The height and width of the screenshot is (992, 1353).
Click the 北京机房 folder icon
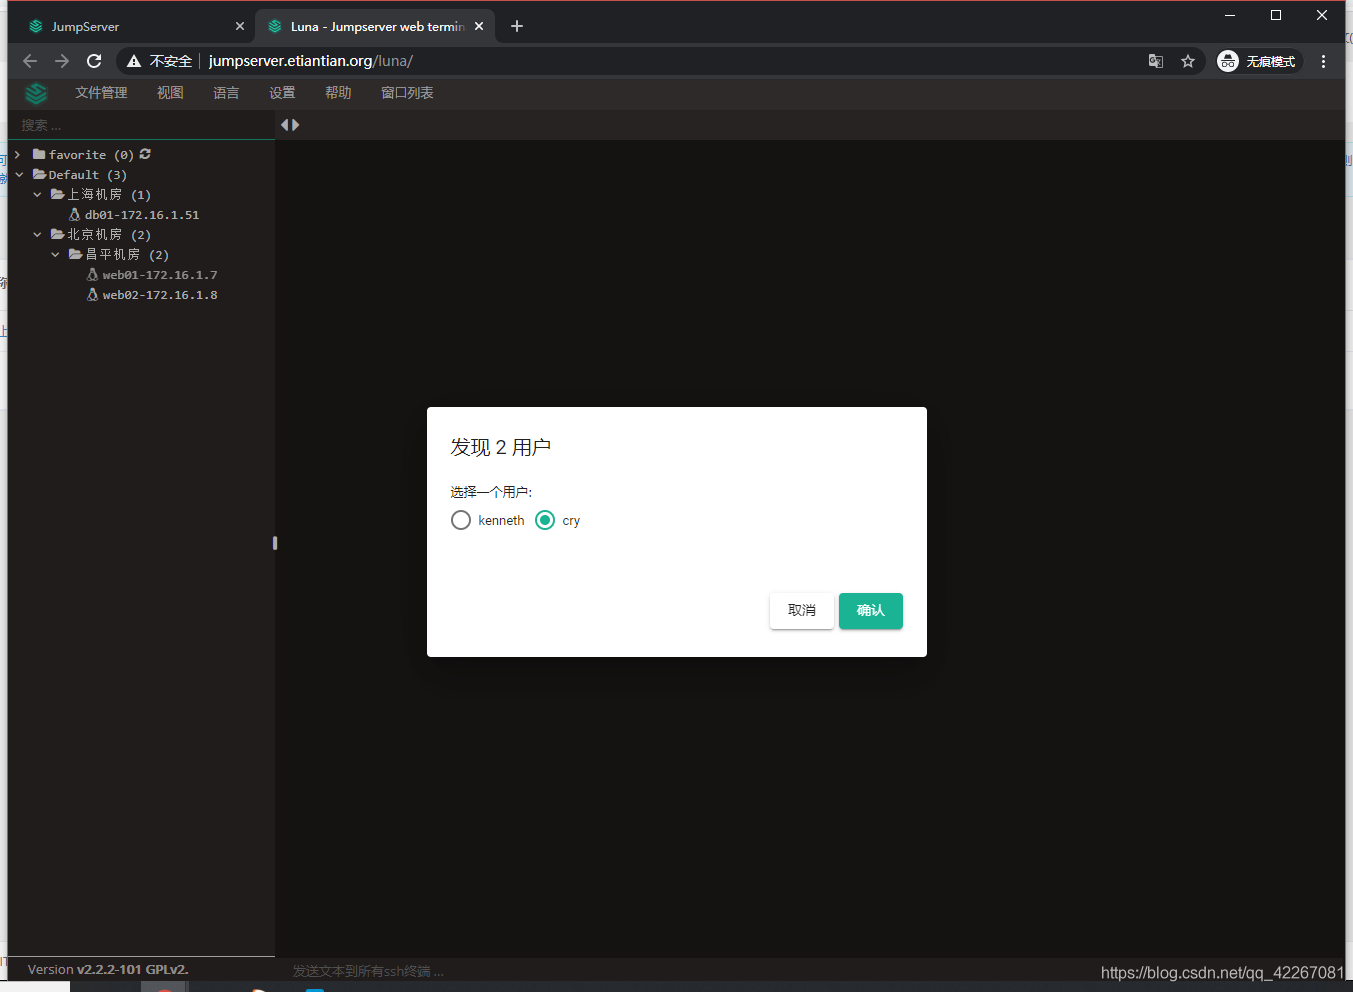point(58,234)
